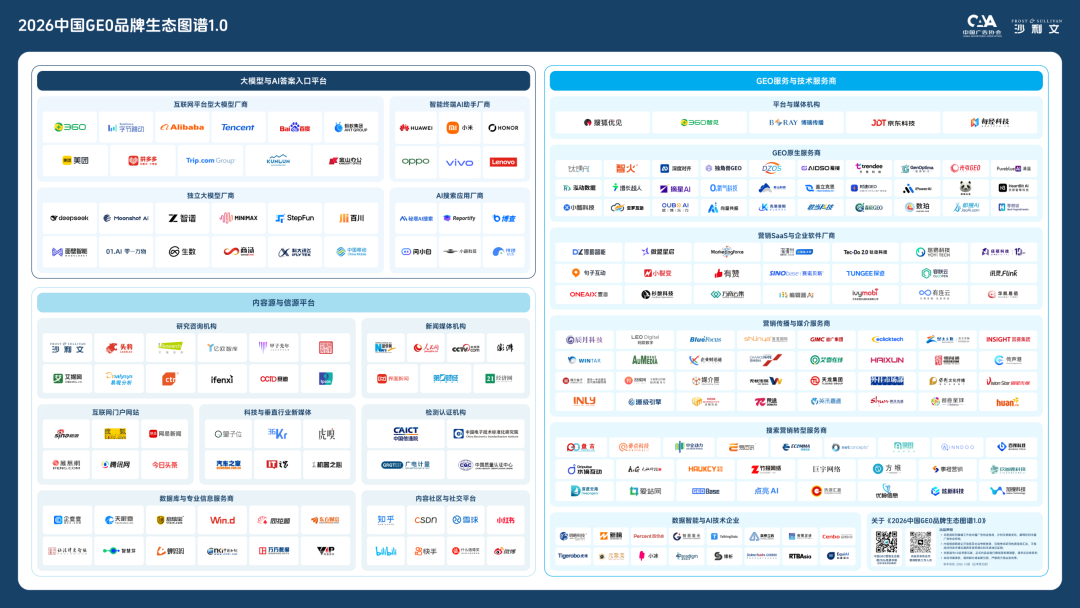Click the 拼多多 logo
The height and width of the screenshot is (608, 1080).
click(x=143, y=160)
